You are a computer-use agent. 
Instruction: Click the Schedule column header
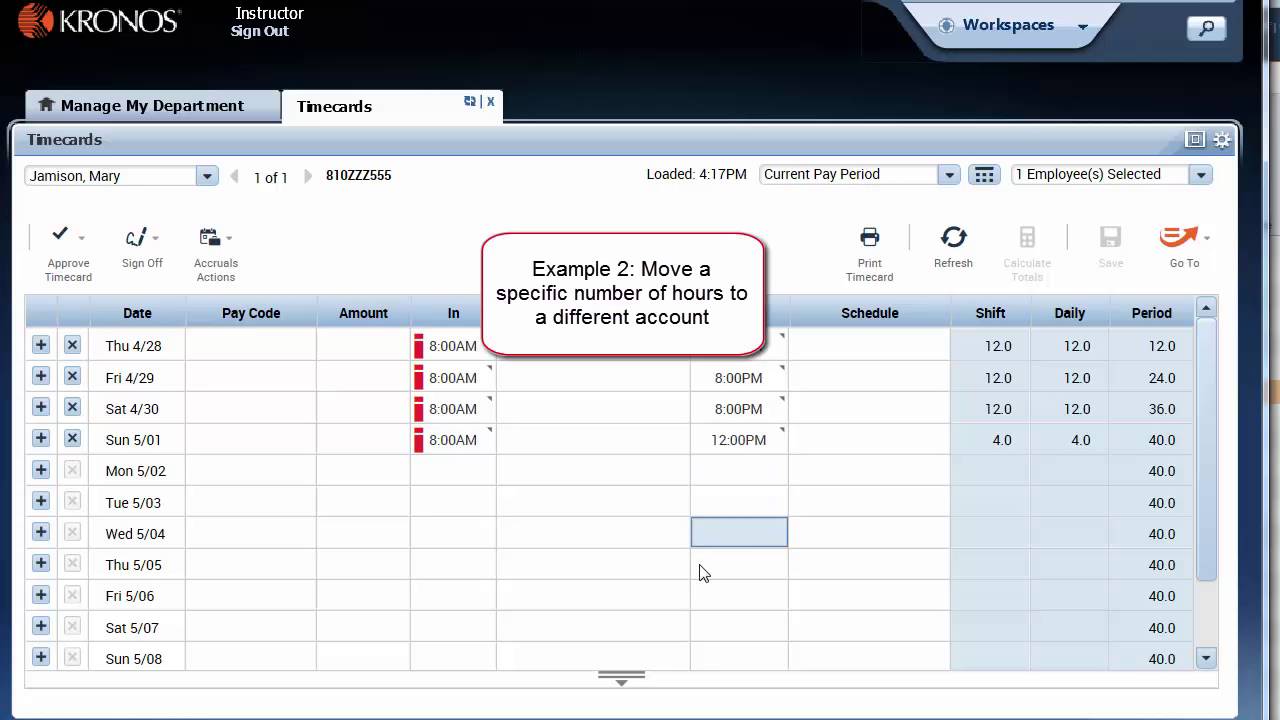tap(869, 313)
